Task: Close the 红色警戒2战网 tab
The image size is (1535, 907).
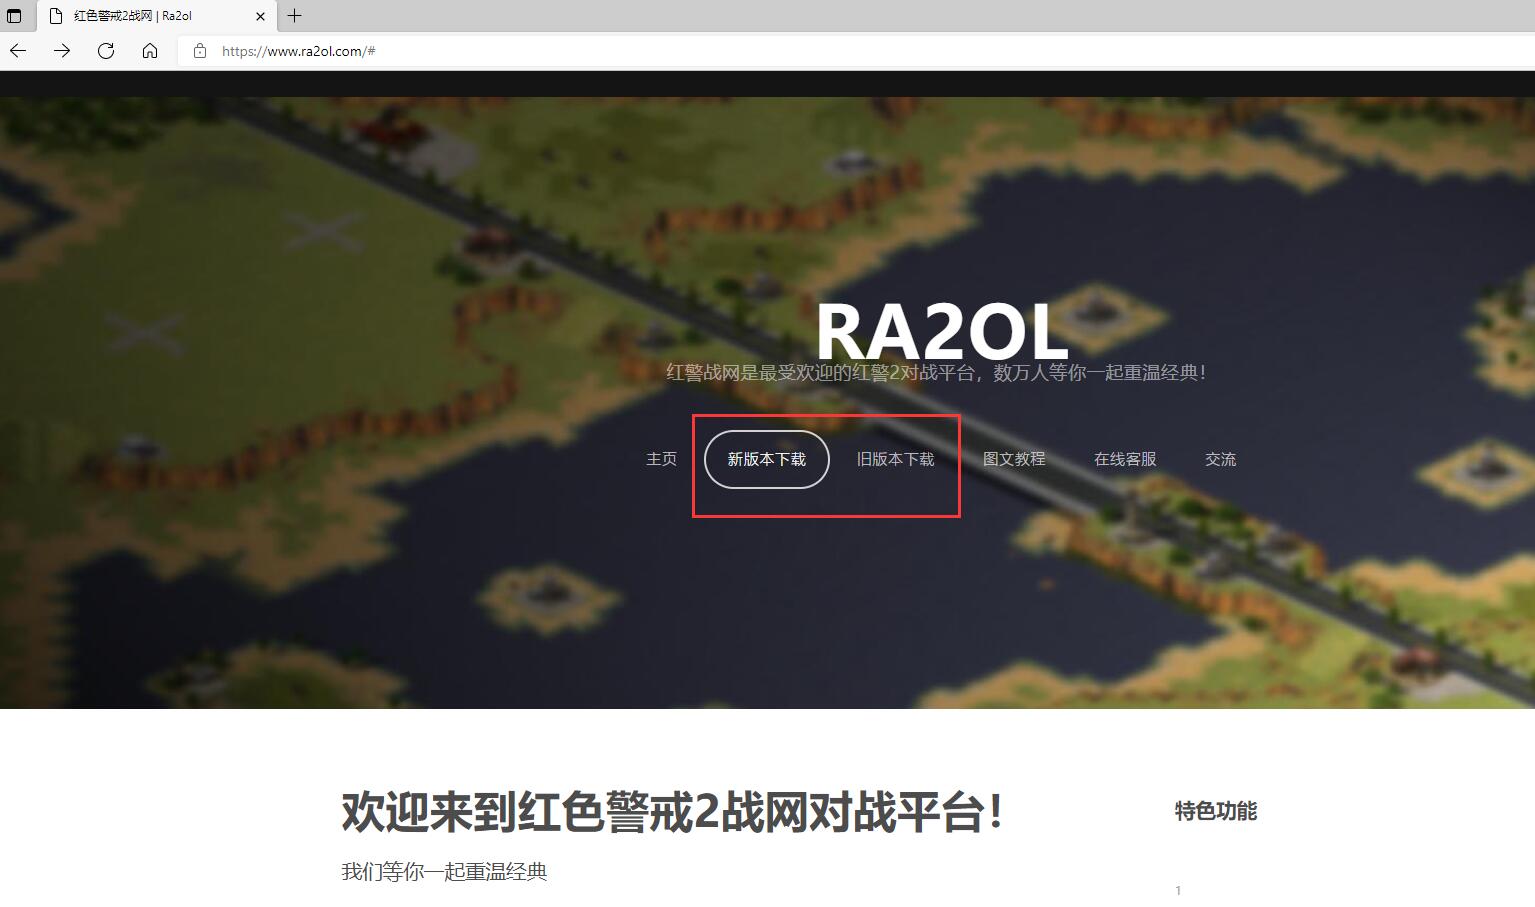Action: click(260, 16)
